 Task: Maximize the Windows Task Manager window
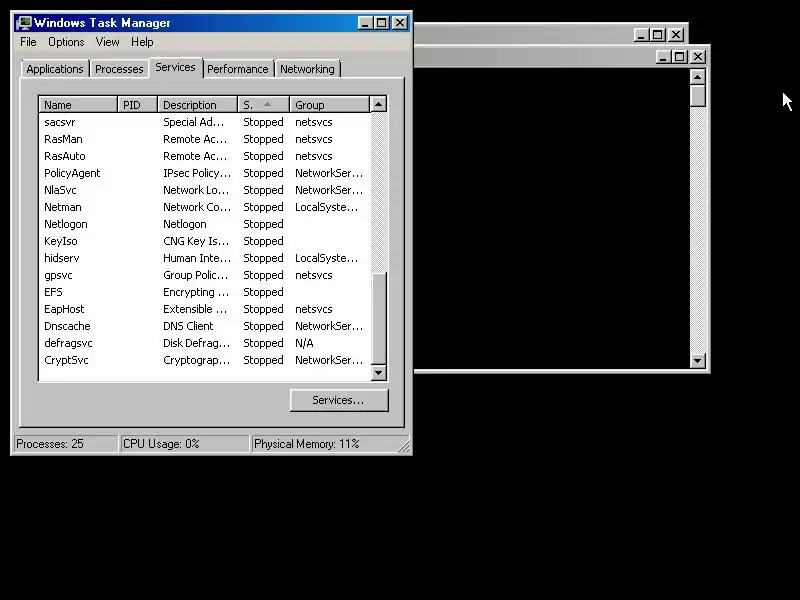tap(381, 23)
